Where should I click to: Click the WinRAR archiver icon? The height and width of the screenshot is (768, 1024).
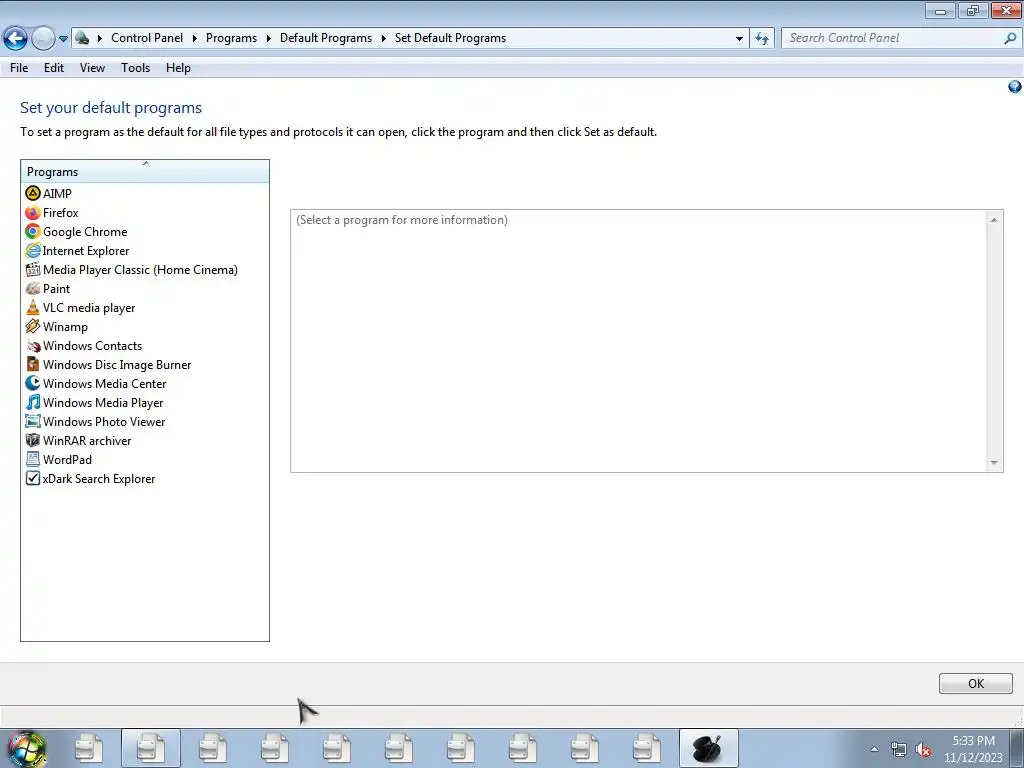(x=33, y=440)
